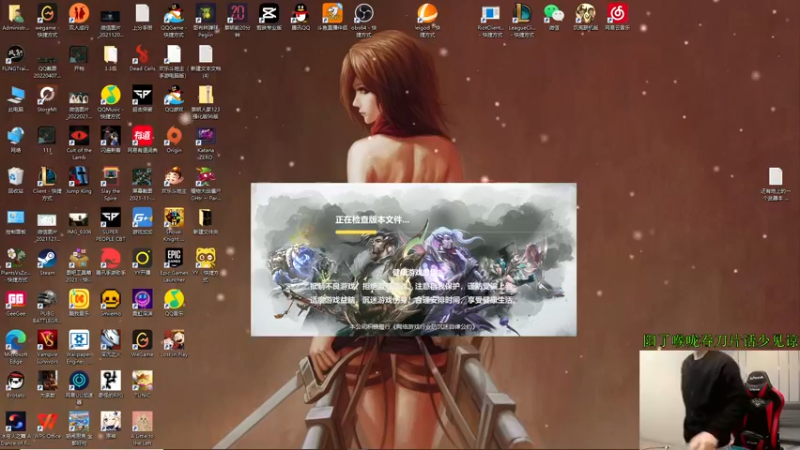Launch the Steam icon
The image size is (800, 450).
click(x=47, y=259)
